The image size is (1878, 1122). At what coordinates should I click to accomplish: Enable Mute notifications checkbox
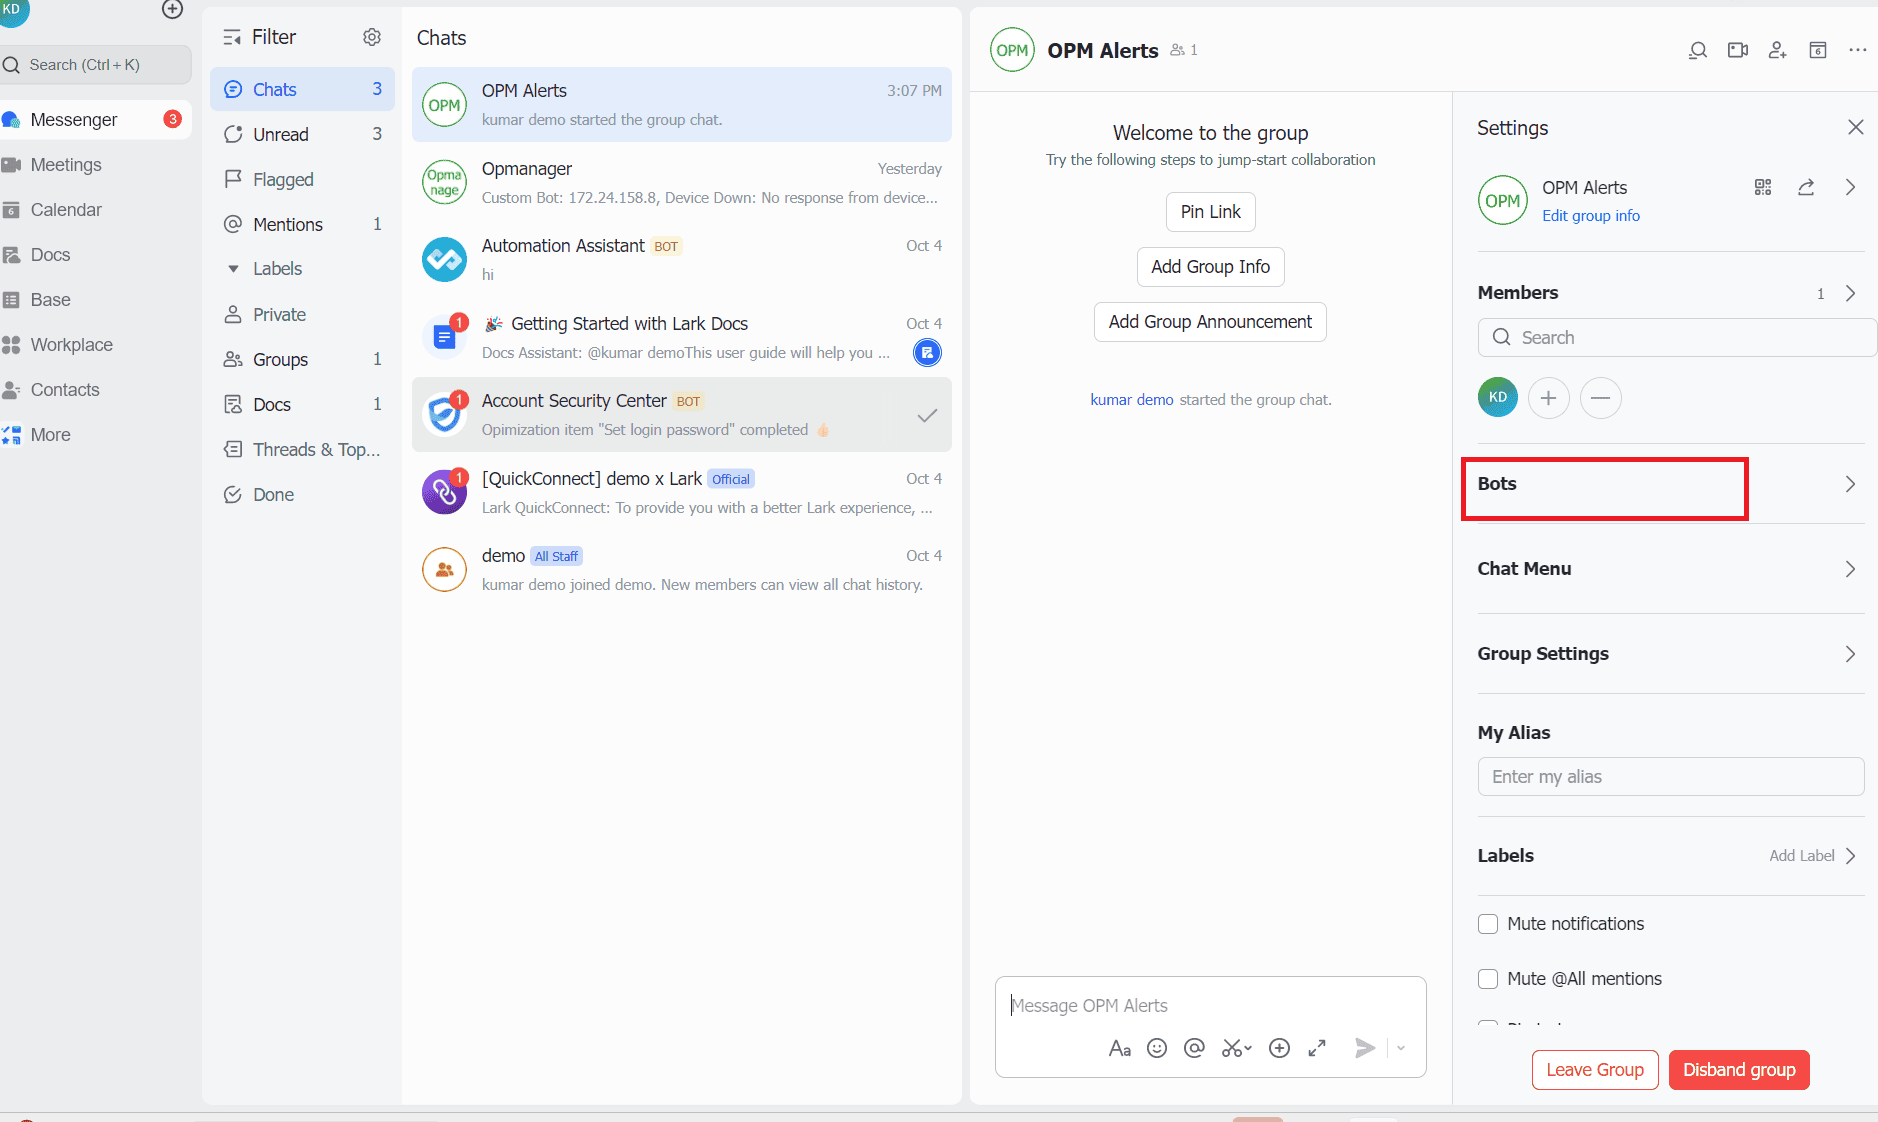(1488, 924)
